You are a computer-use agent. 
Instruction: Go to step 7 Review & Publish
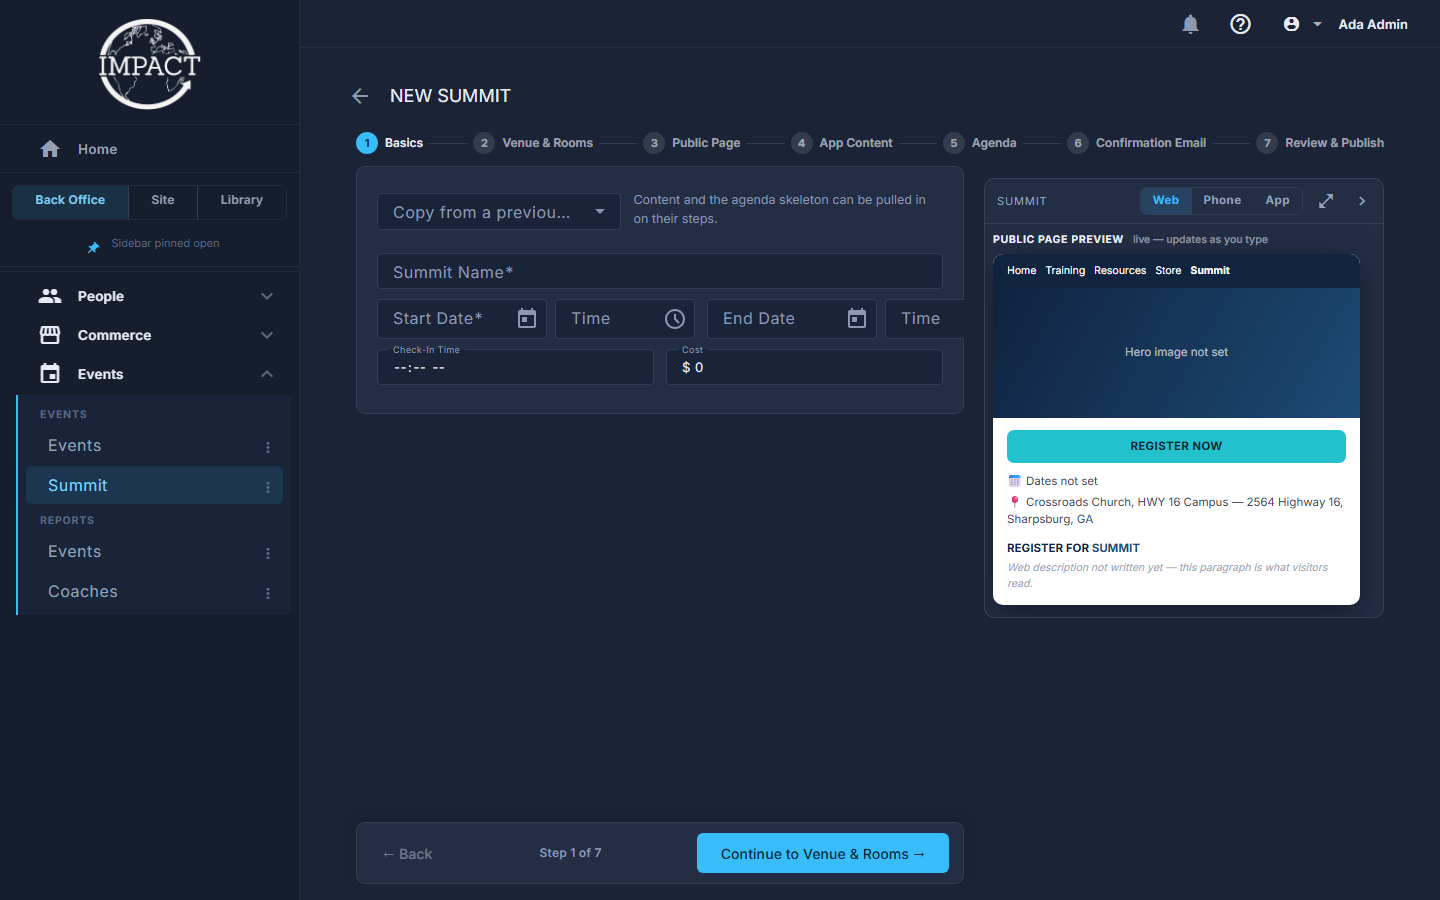(1320, 143)
